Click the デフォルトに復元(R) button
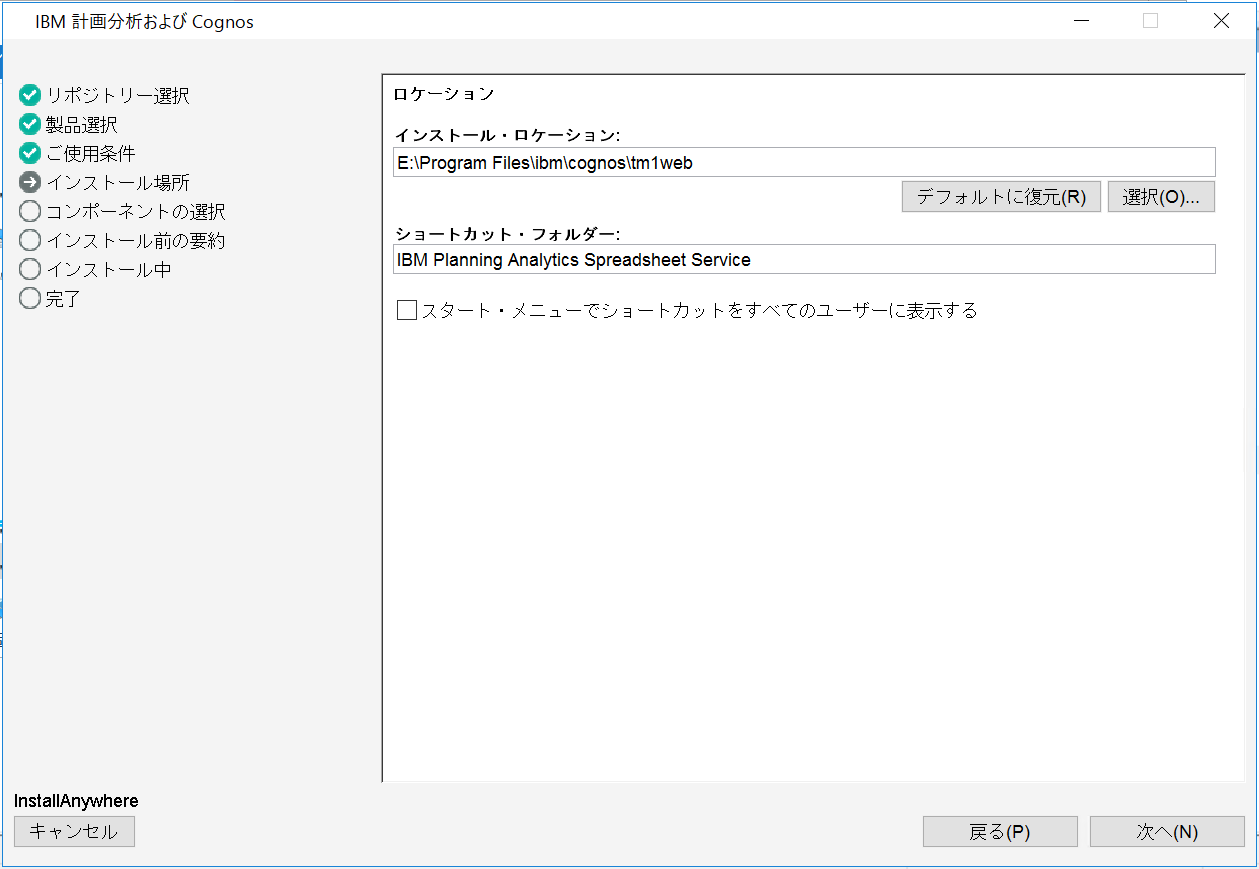 pyautogui.click(x=1001, y=197)
